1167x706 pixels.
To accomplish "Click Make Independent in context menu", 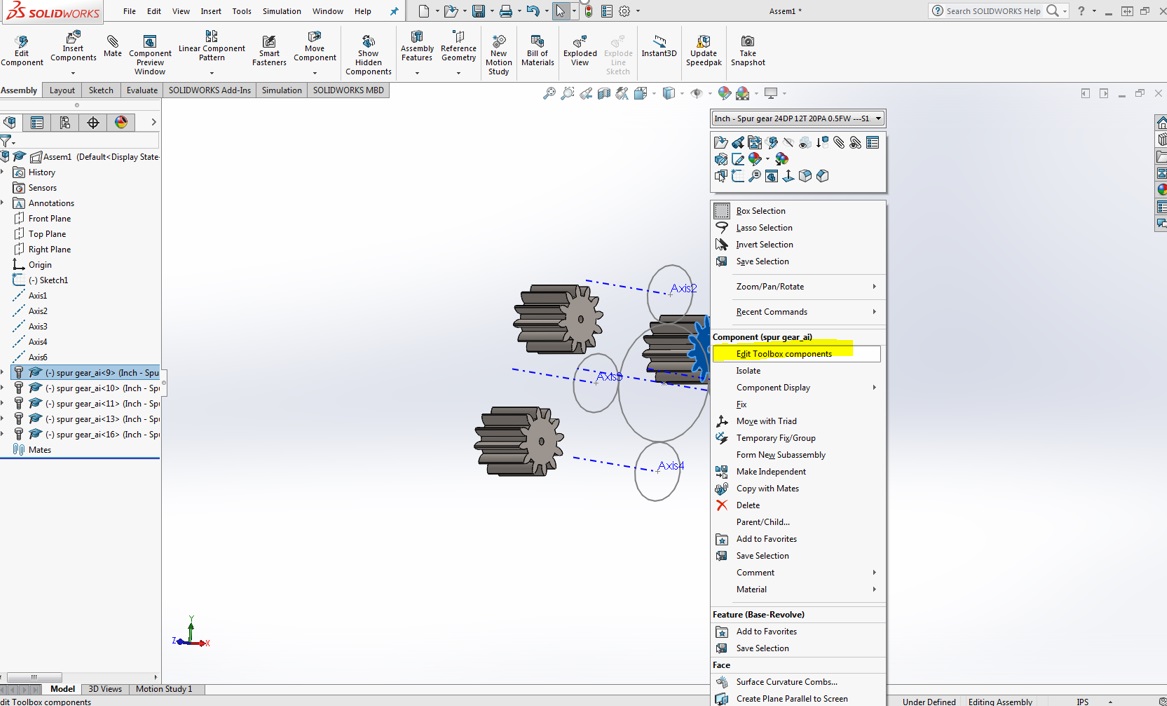I will point(771,472).
